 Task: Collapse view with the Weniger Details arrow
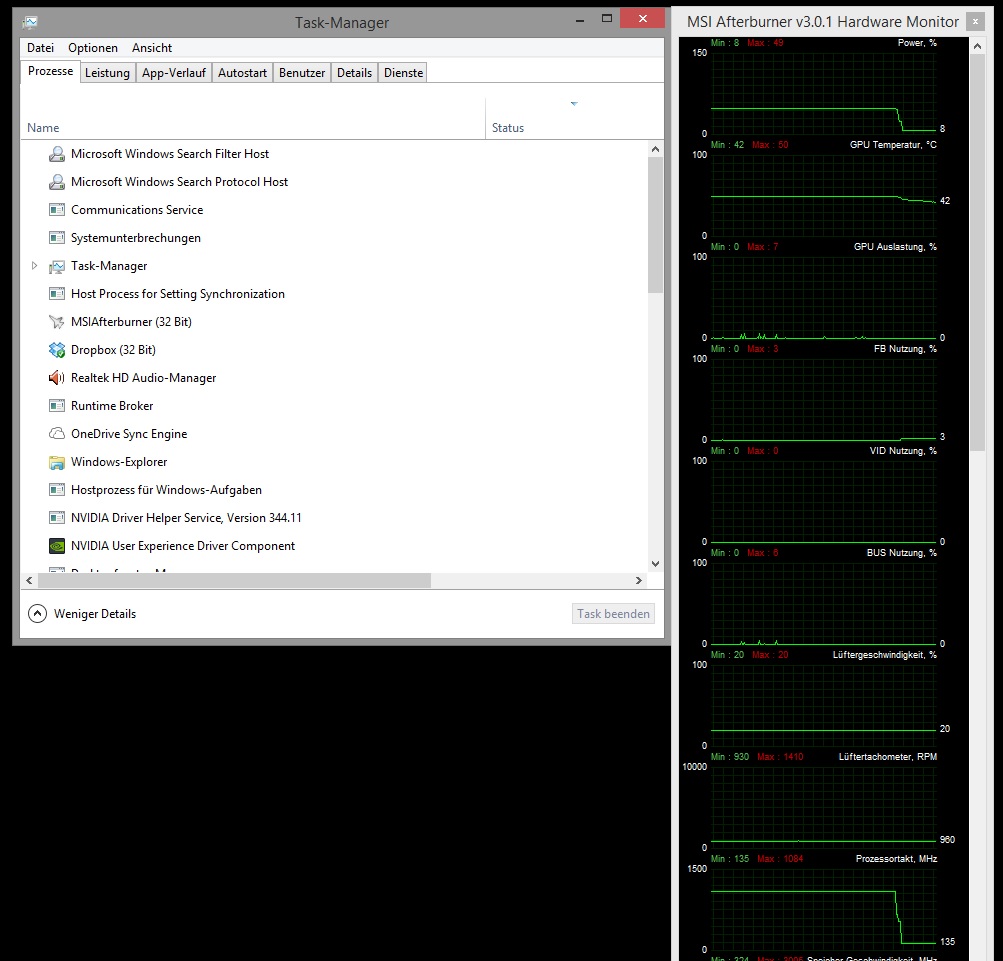38,614
